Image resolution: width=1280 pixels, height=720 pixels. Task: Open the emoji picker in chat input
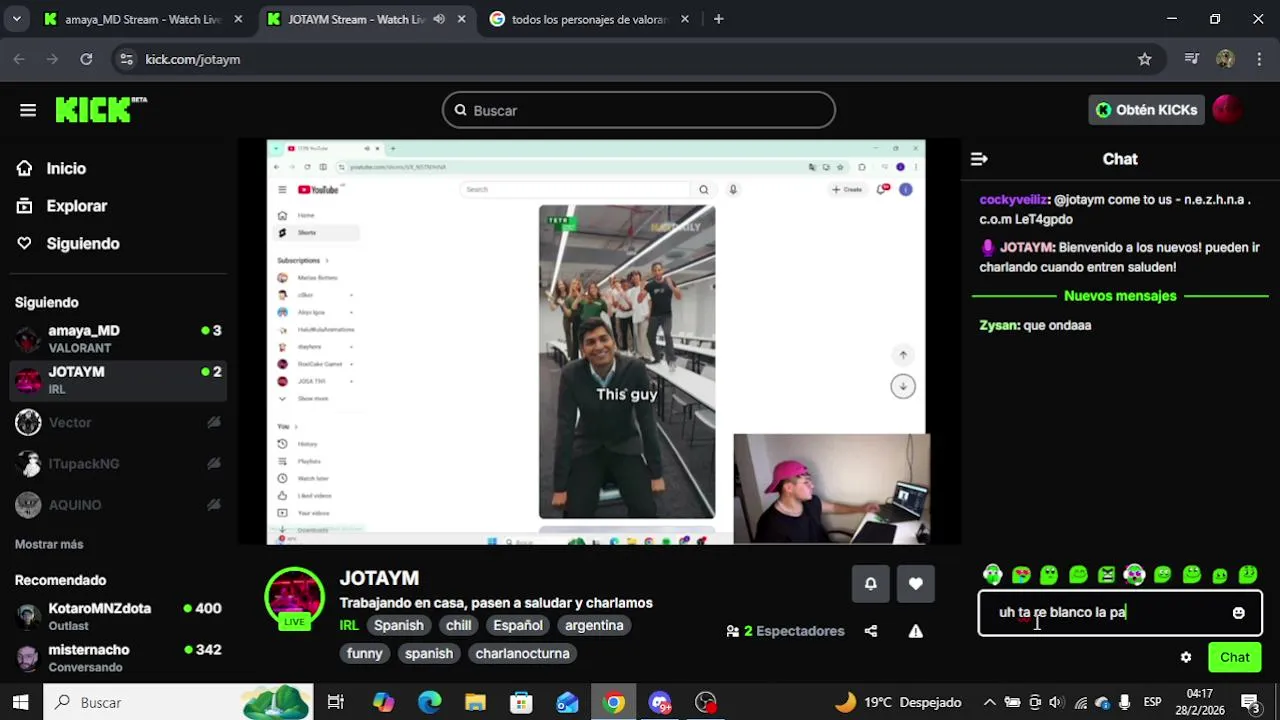click(1238, 613)
